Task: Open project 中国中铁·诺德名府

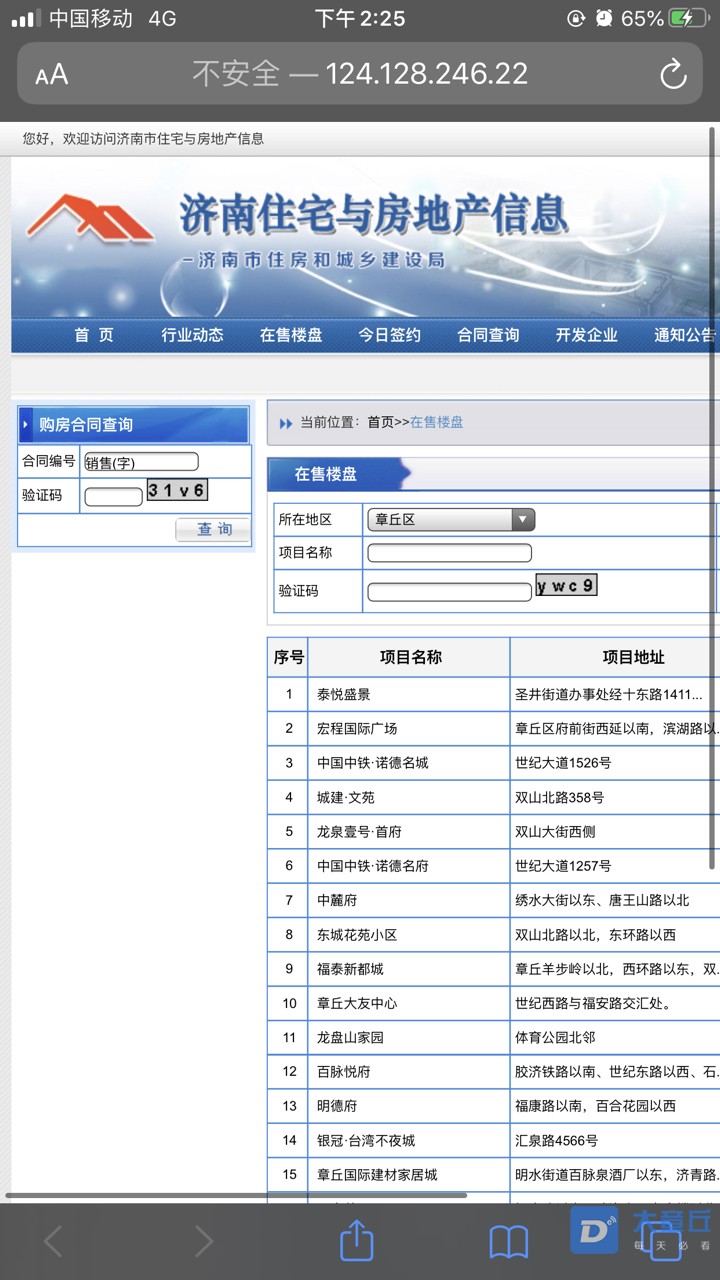Action: coord(373,866)
